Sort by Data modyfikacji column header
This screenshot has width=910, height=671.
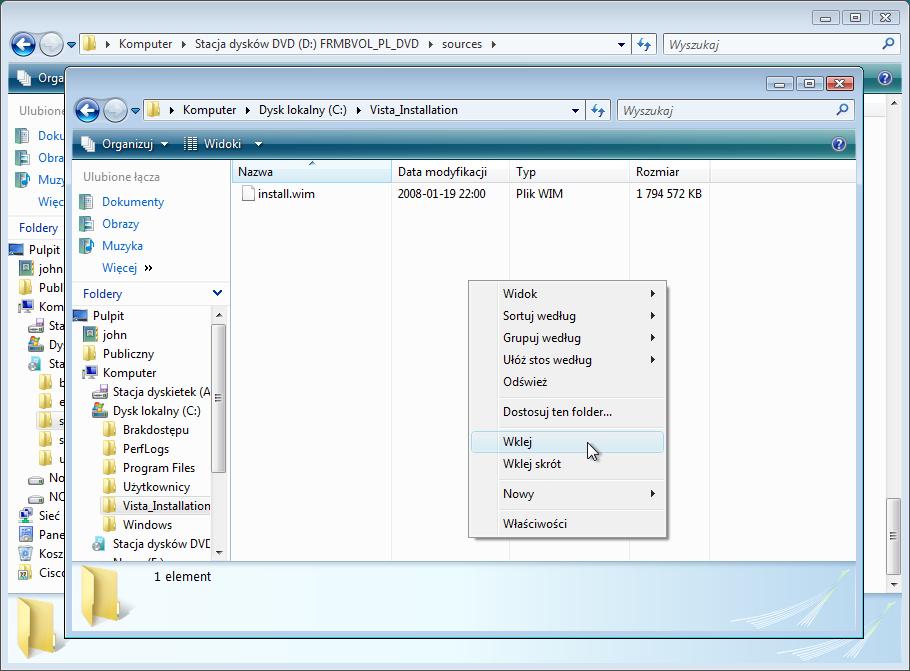tap(451, 172)
